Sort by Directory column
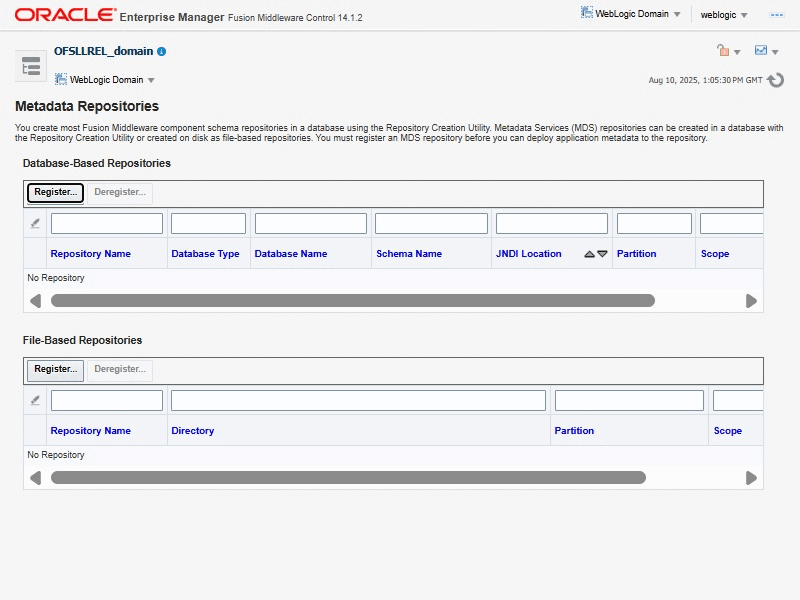 click(192, 431)
